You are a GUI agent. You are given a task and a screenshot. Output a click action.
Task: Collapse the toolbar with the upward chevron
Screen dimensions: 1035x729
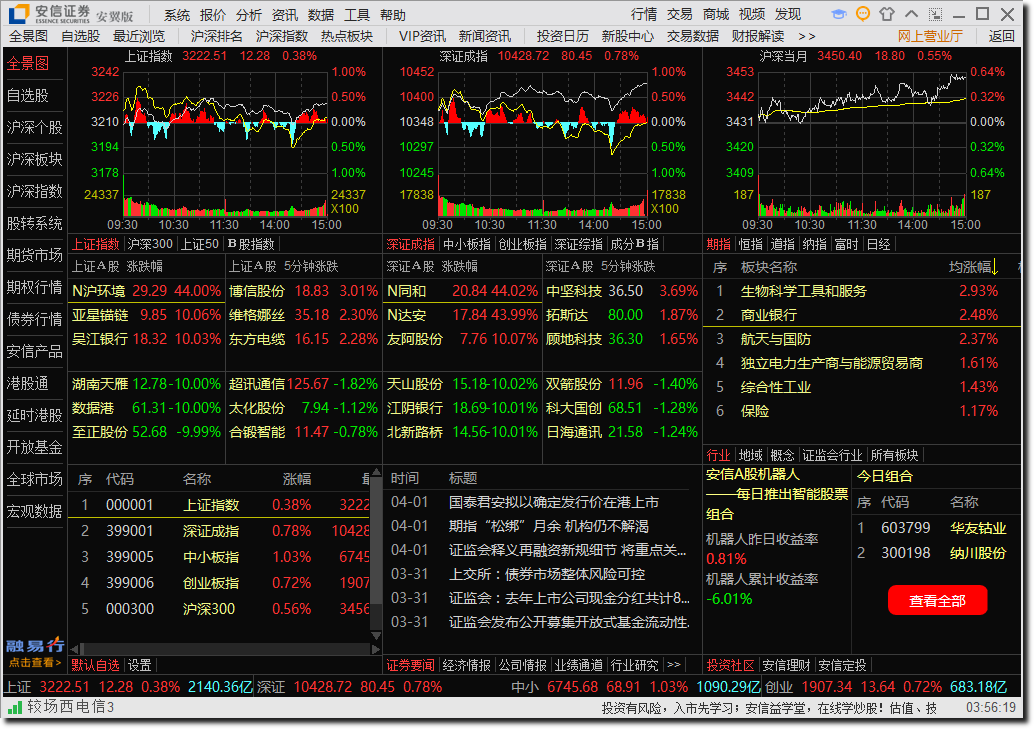912,14
